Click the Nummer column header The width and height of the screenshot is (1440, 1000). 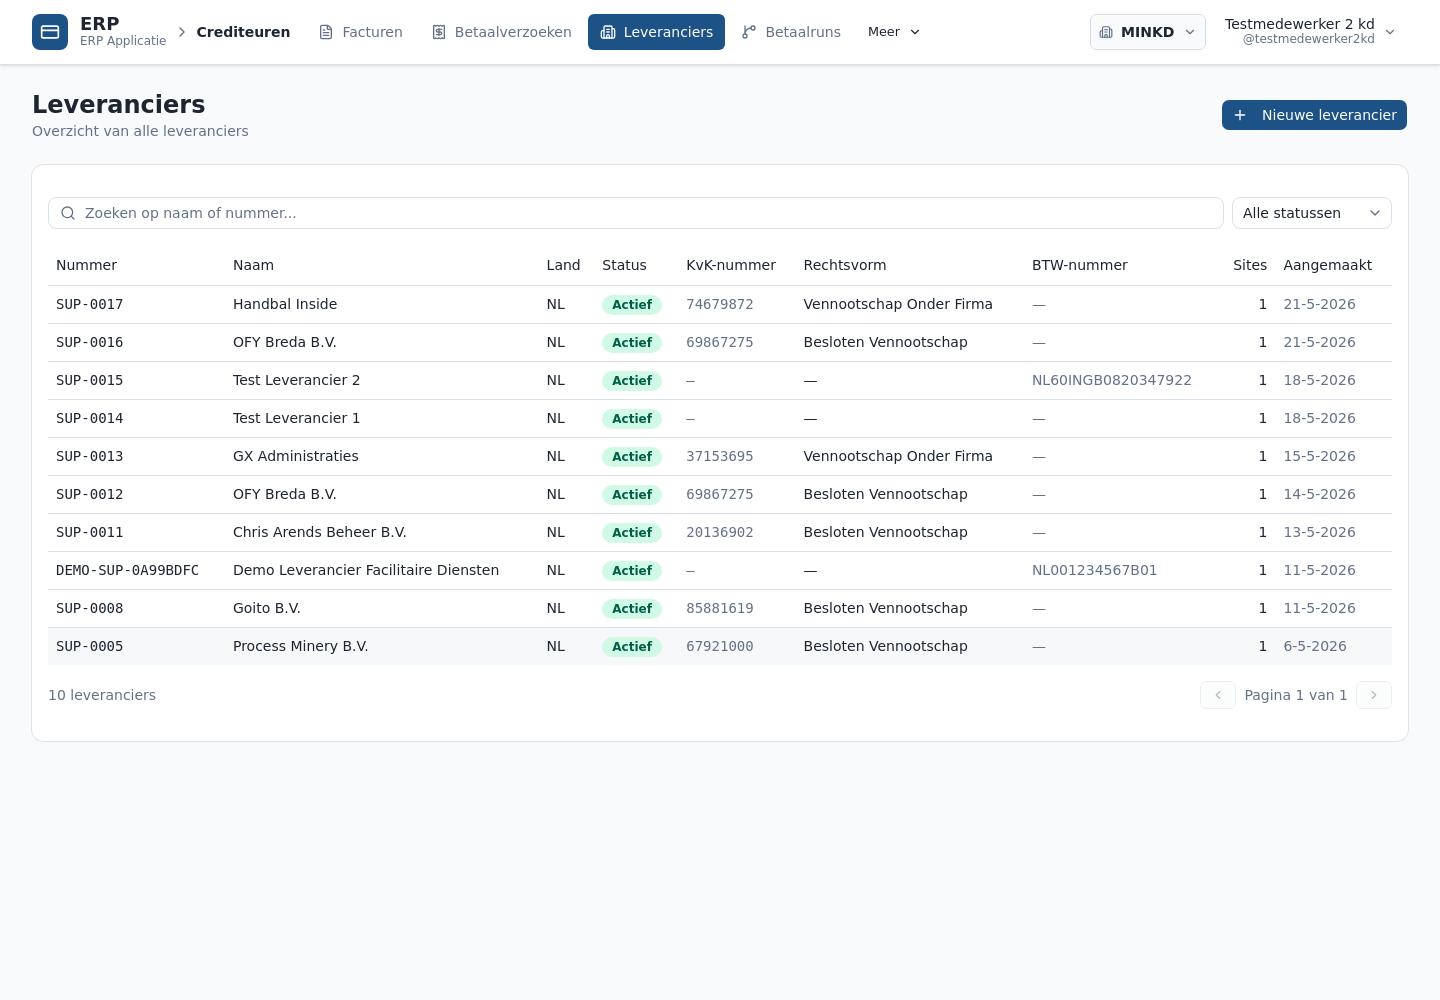click(x=86, y=265)
